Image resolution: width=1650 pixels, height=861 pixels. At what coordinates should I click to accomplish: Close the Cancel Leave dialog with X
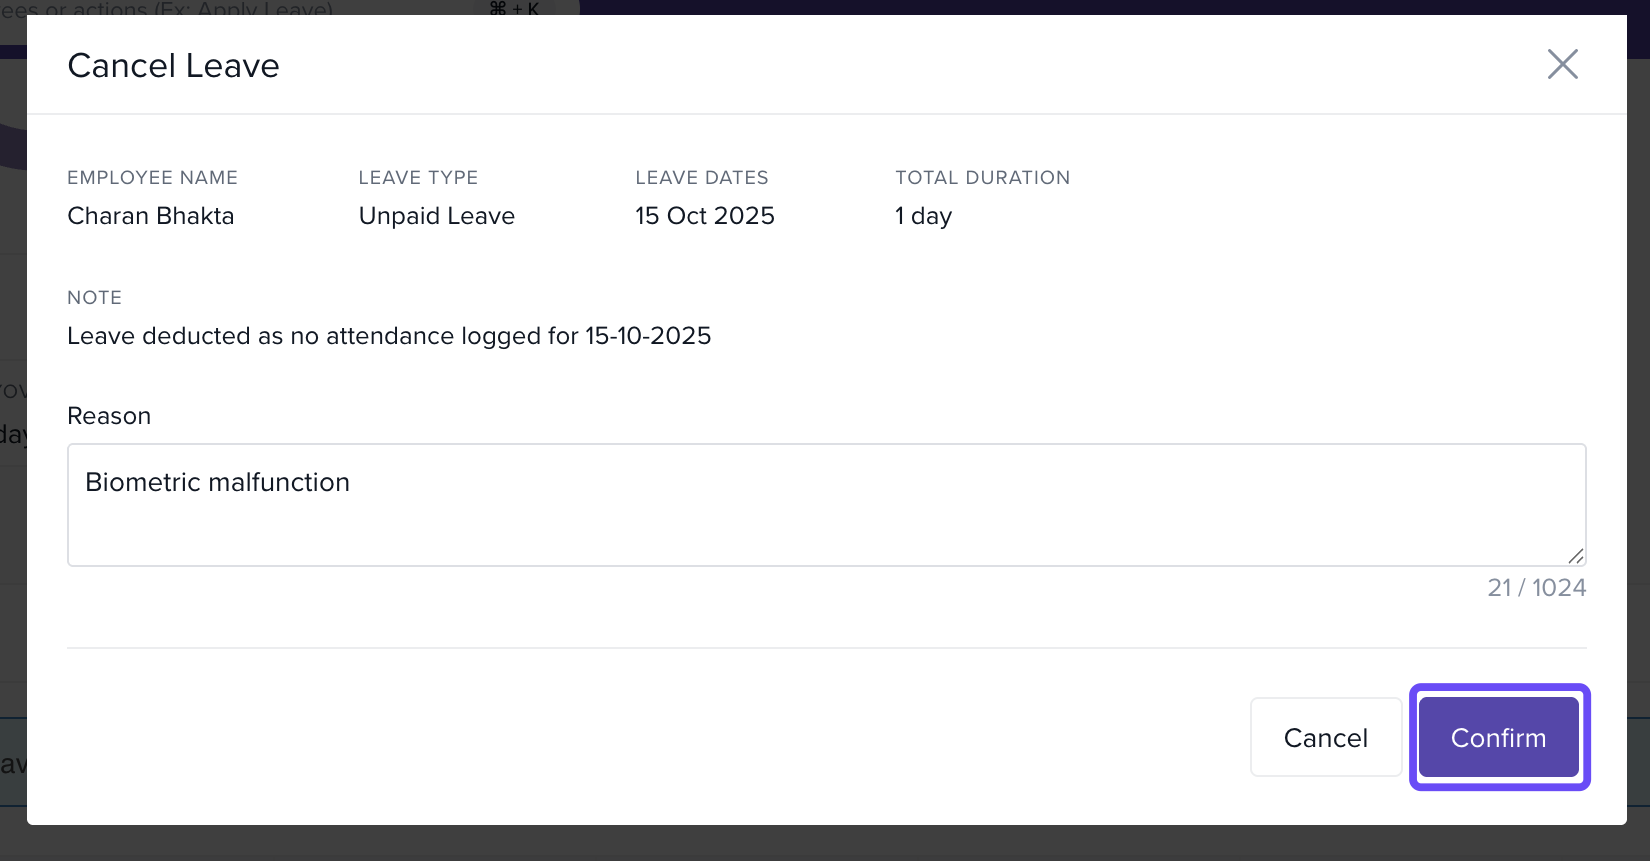tap(1562, 64)
